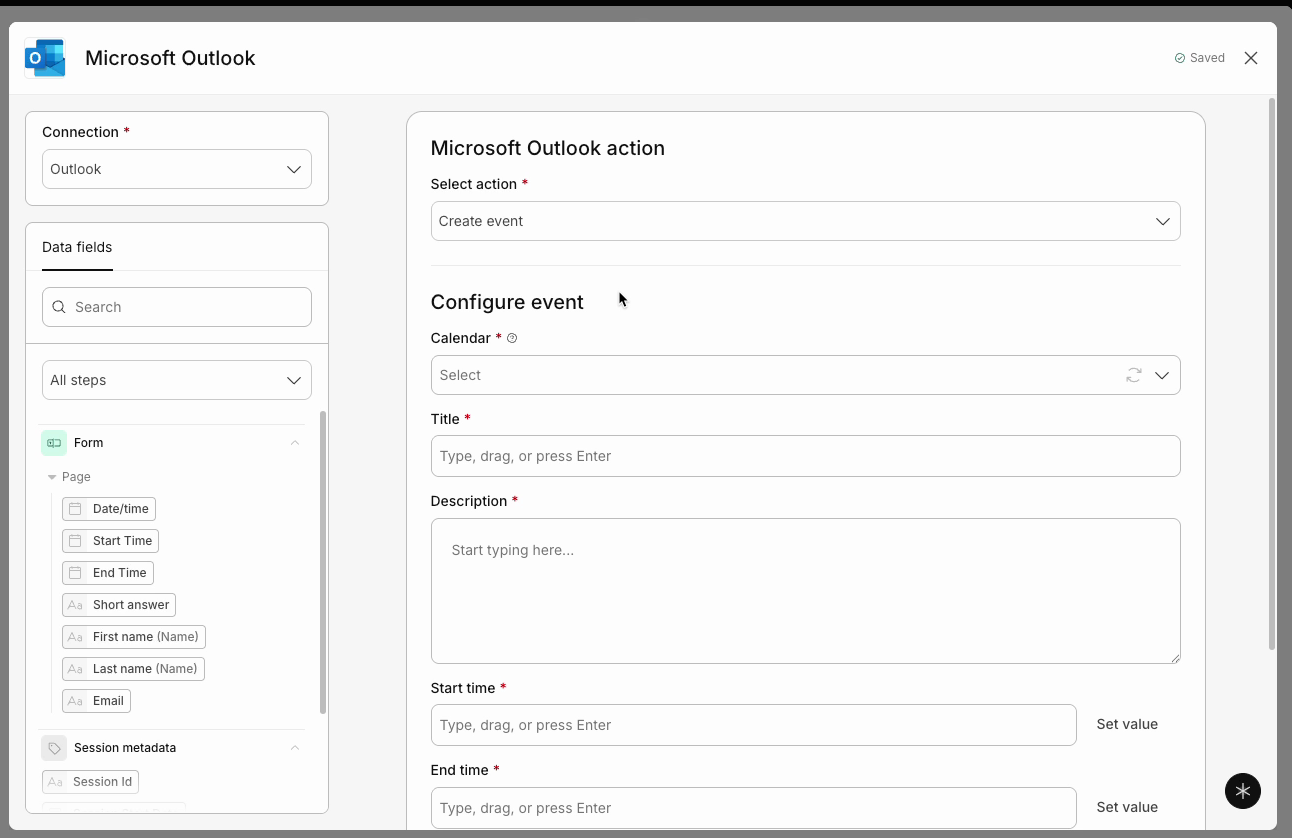Open the Connection dropdown showing Outlook

tap(177, 169)
